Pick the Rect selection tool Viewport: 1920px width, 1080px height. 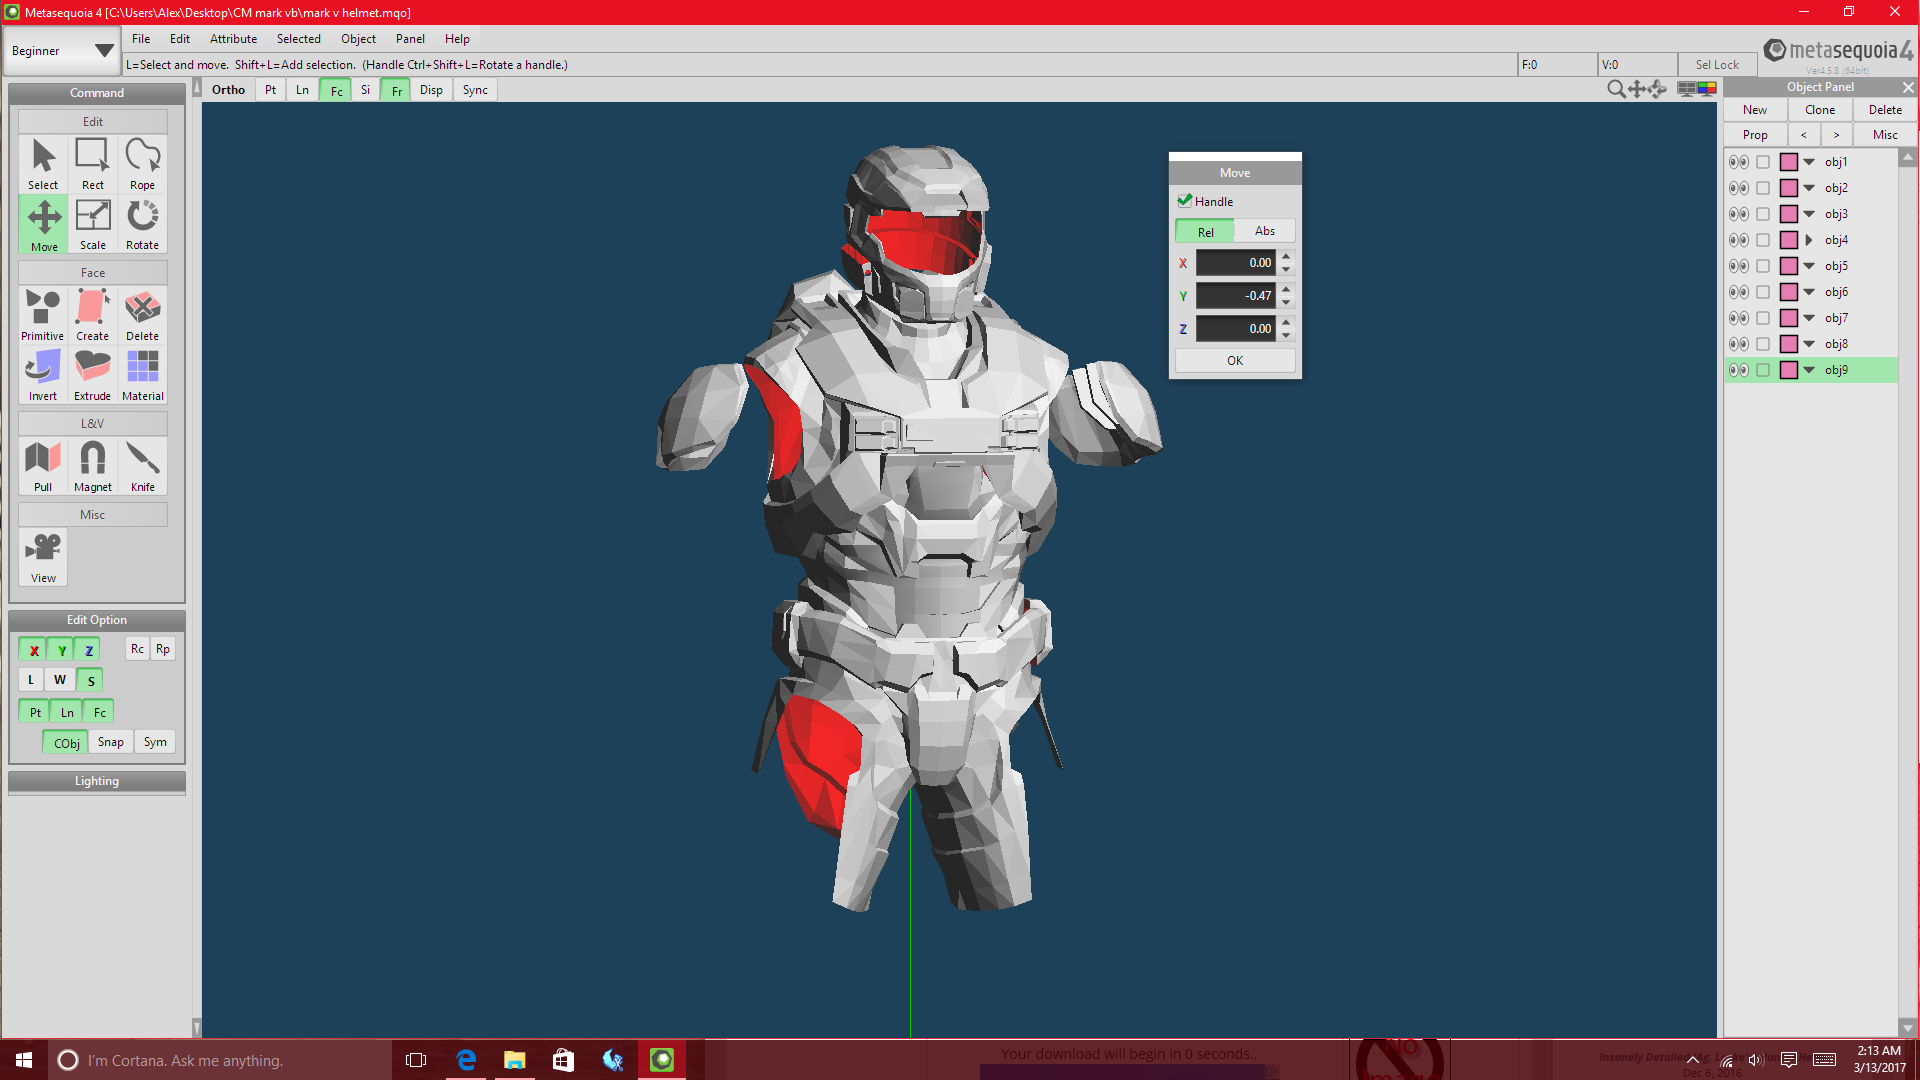pyautogui.click(x=93, y=164)
